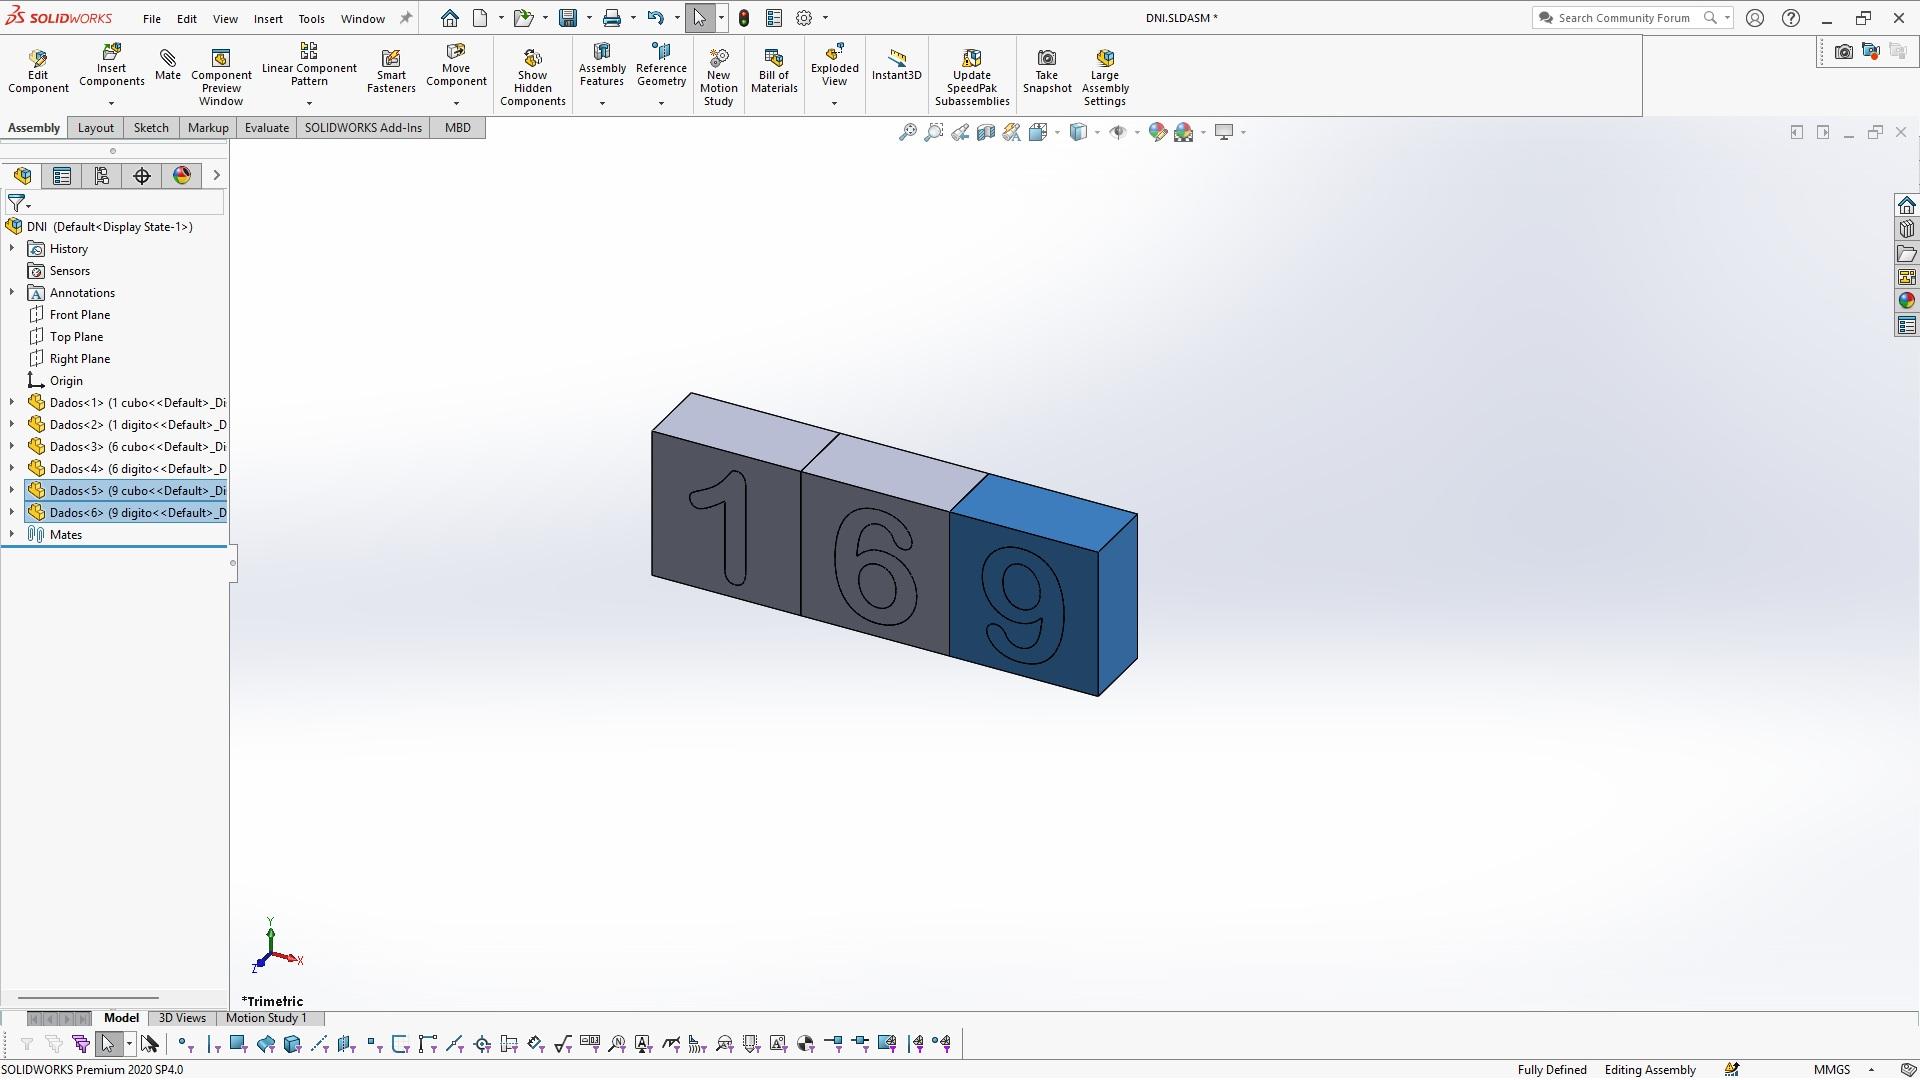Image resolution: width=1920 pixels, height=1080 pixels.
Task: Open the units MMGS dropdown
Action: tap(1870, 1070)
